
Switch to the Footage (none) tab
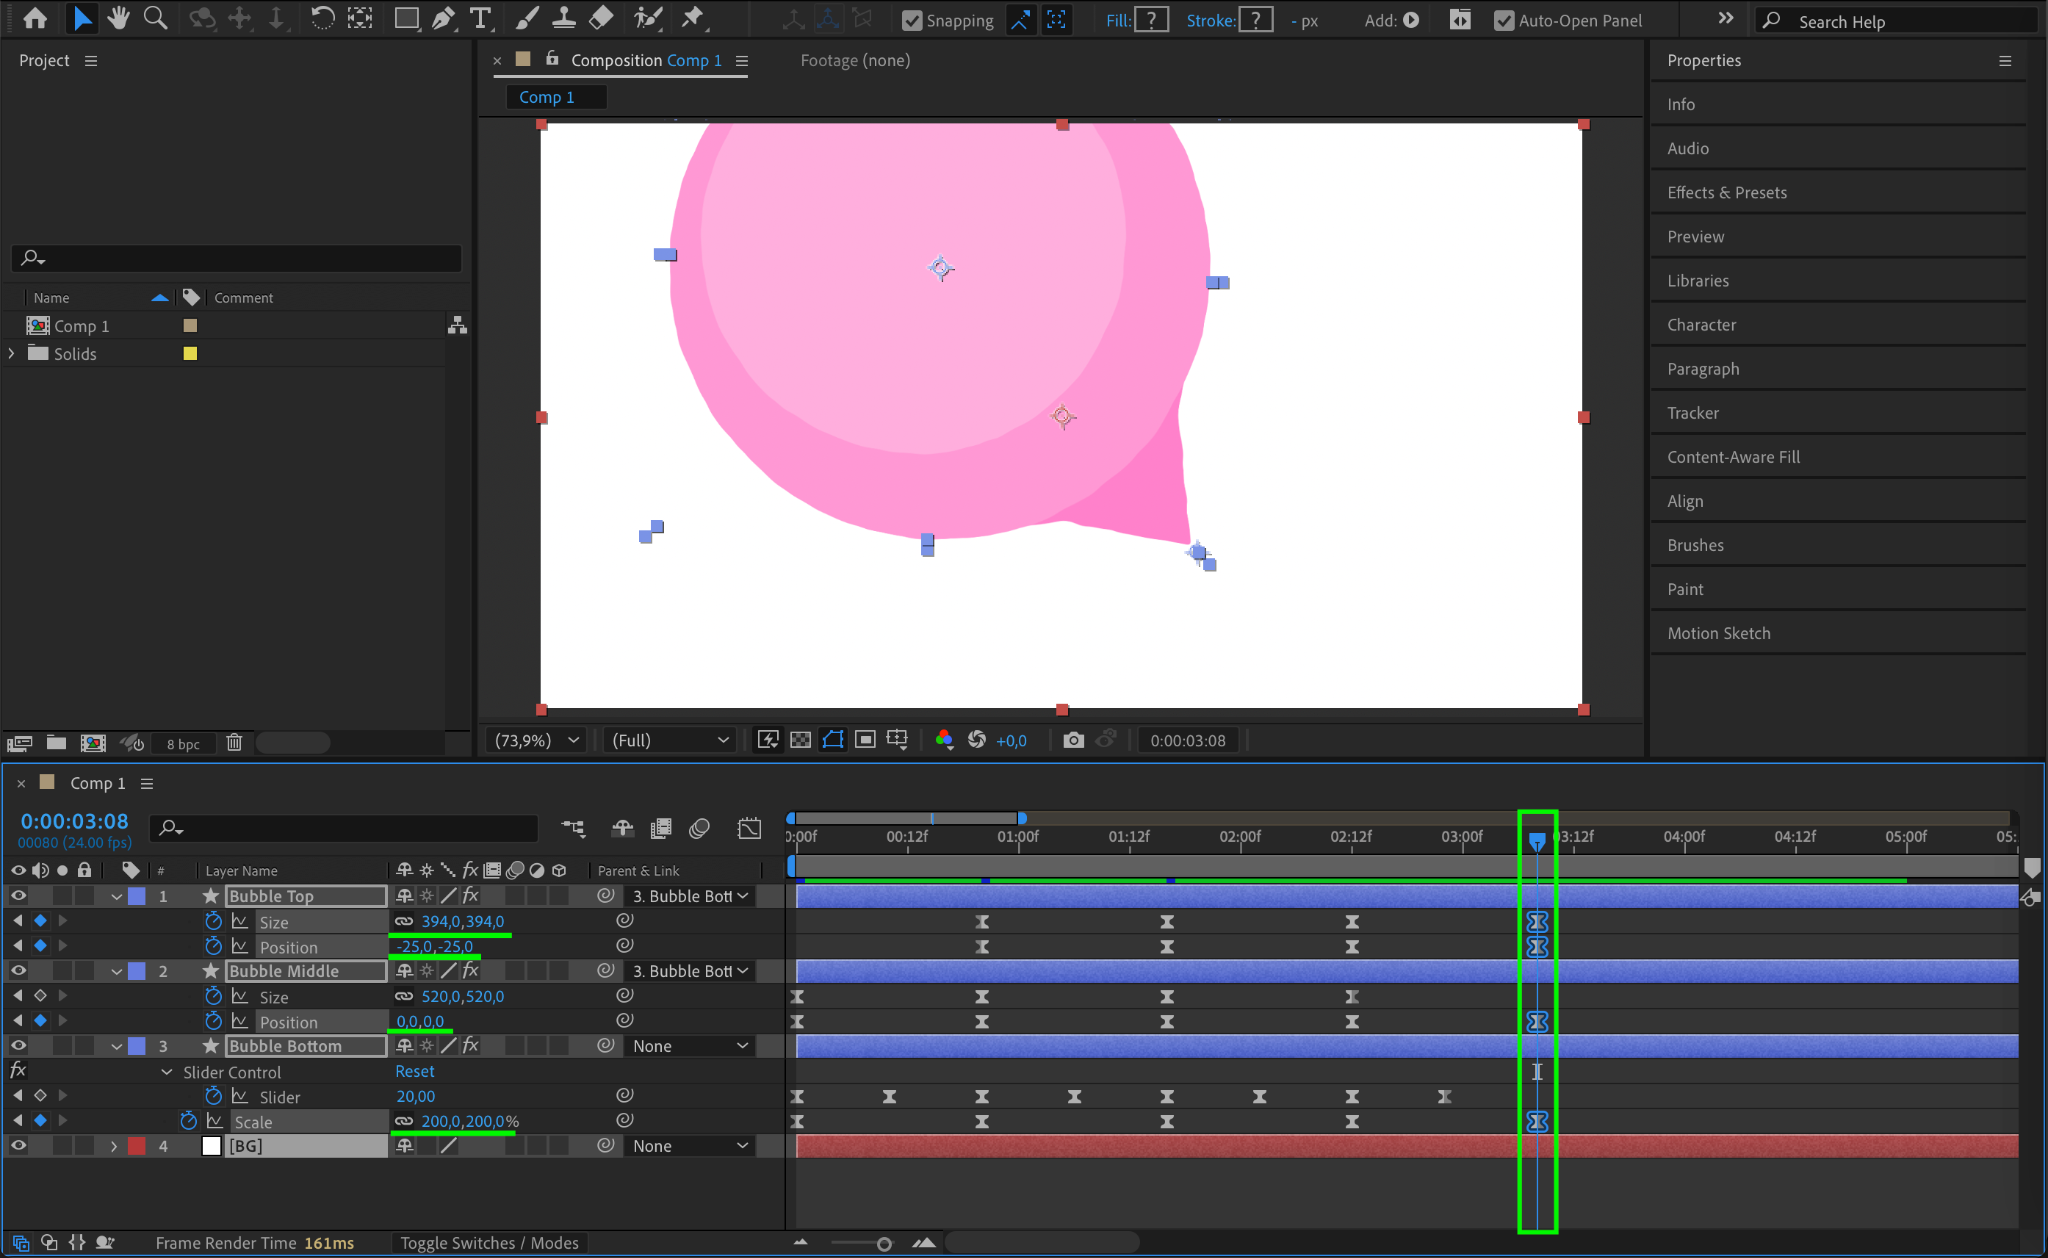[x=855, y=60]
